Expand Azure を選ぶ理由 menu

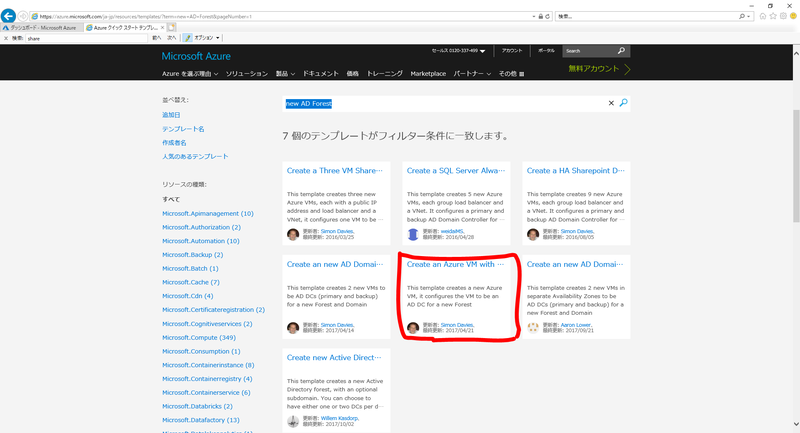click(190, 74)
